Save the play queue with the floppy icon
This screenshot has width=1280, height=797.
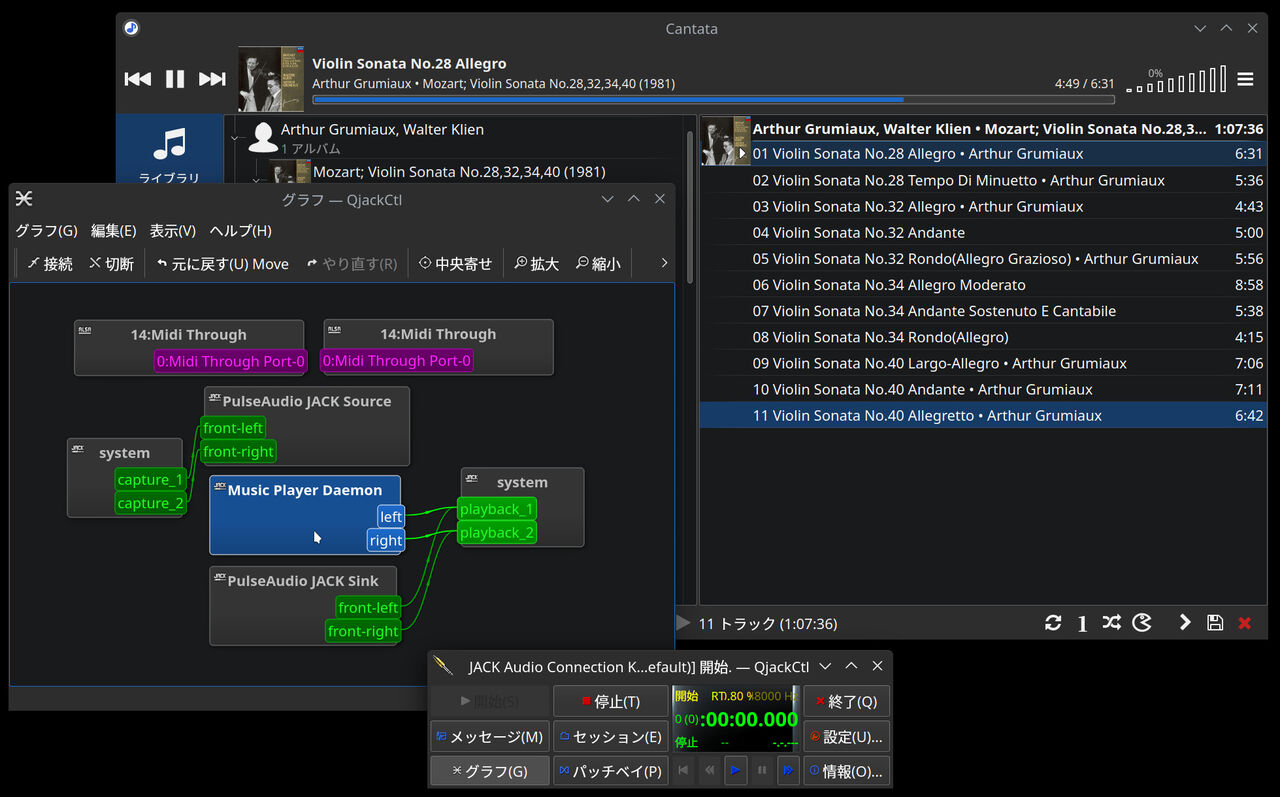[x=1215, y=622]
